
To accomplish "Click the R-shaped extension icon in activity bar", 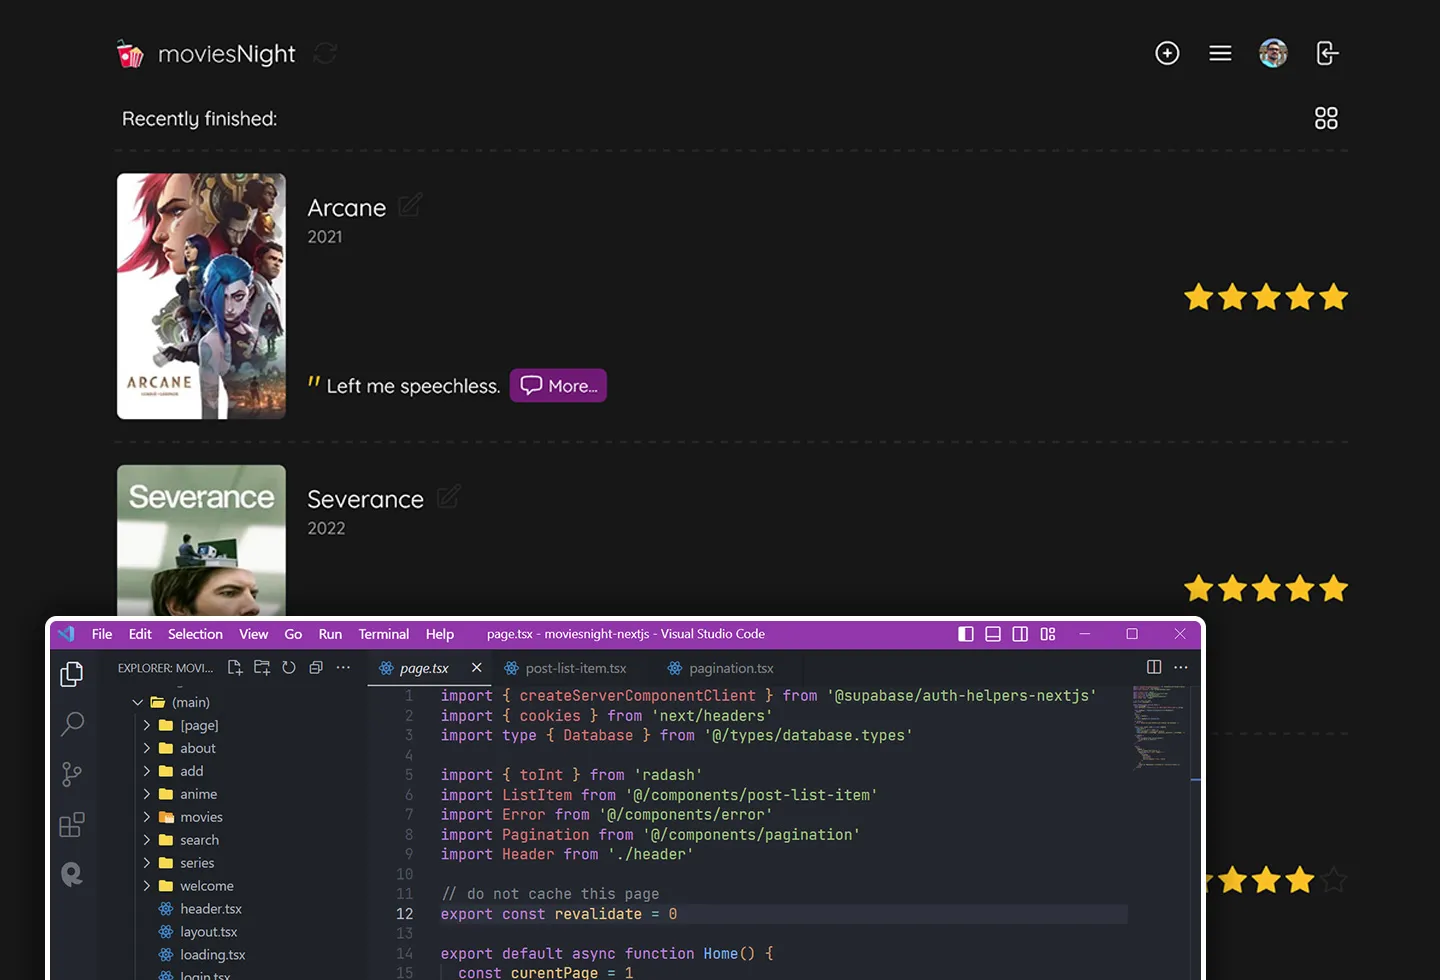I will point(72,875).
